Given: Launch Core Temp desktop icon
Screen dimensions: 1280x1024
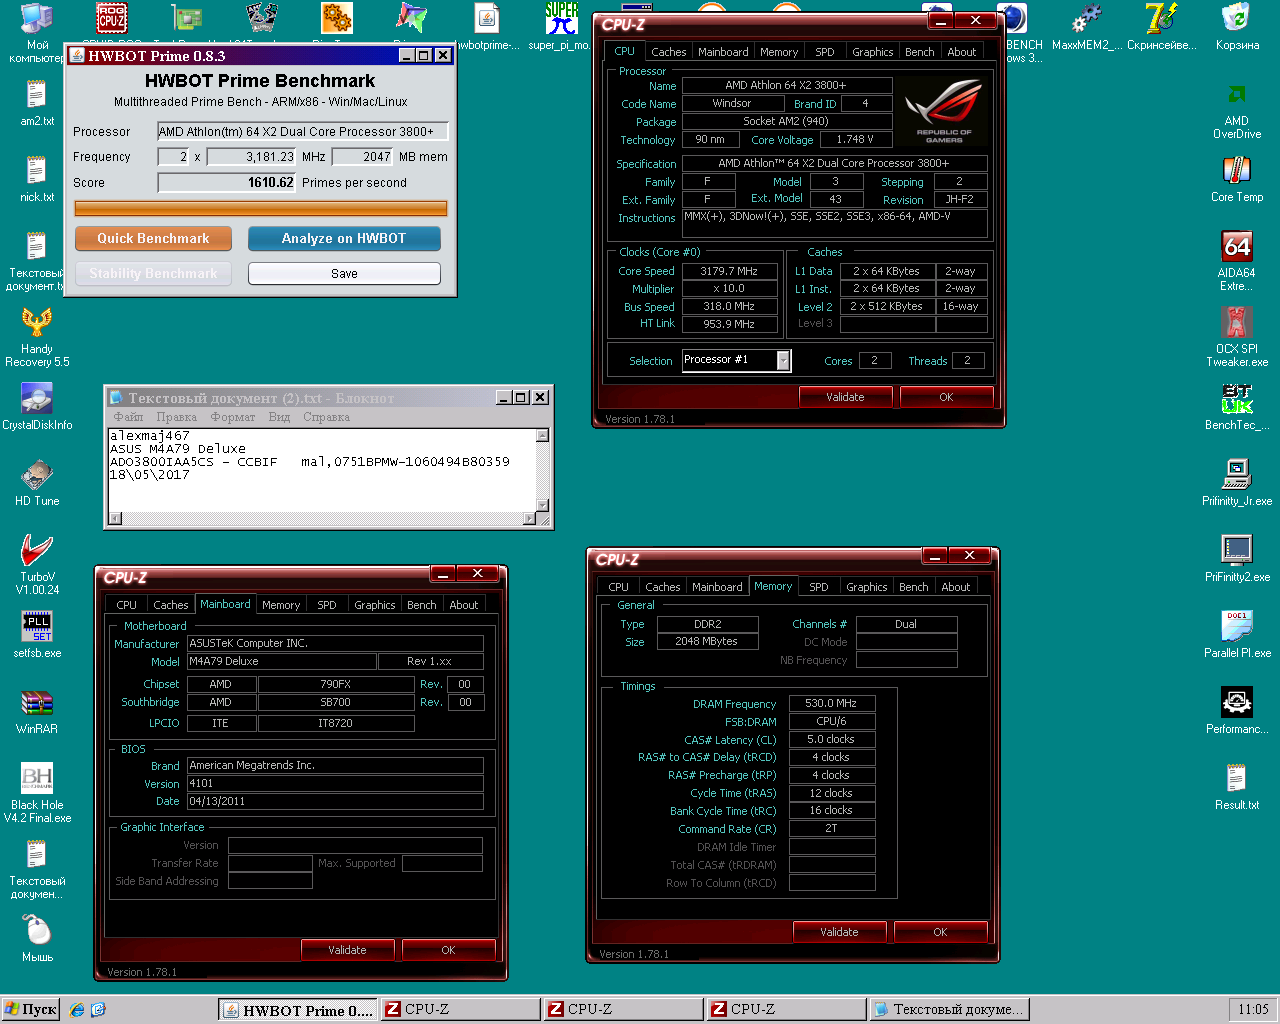Looking at the screenshot, I should point(1237,180).
